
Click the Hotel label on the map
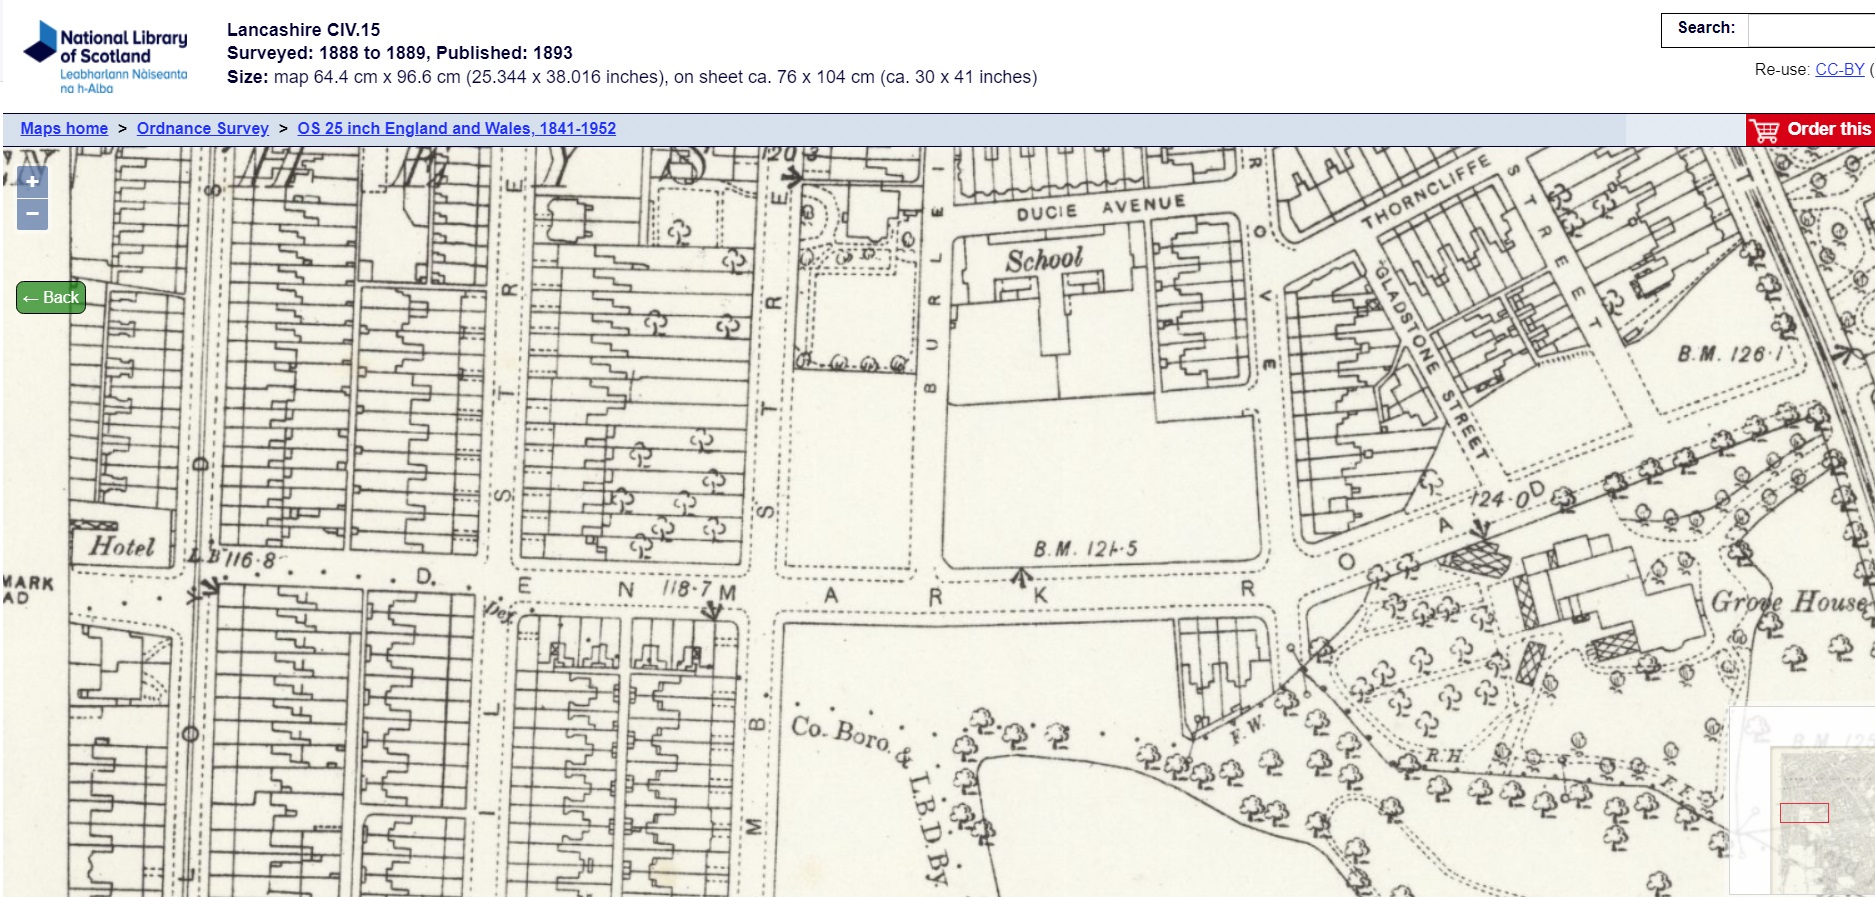pos(122,546)
